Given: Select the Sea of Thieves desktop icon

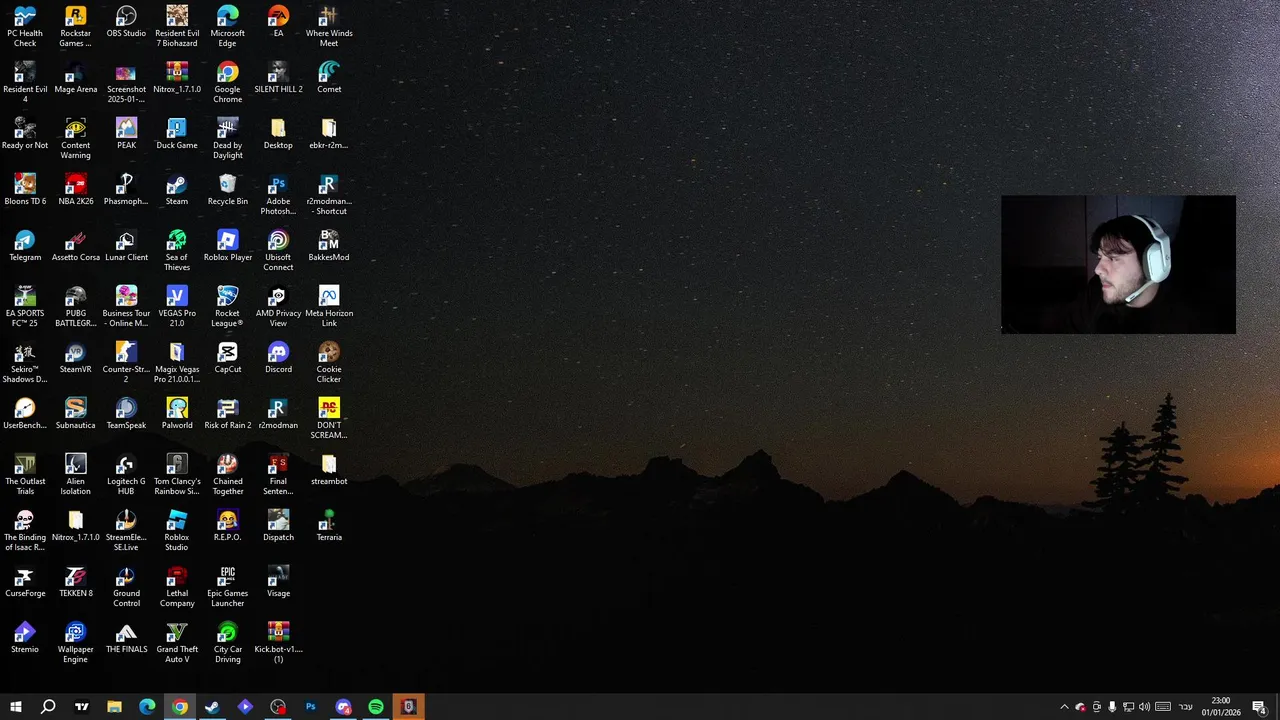Looking at the screenshot, I should point(177,250).
